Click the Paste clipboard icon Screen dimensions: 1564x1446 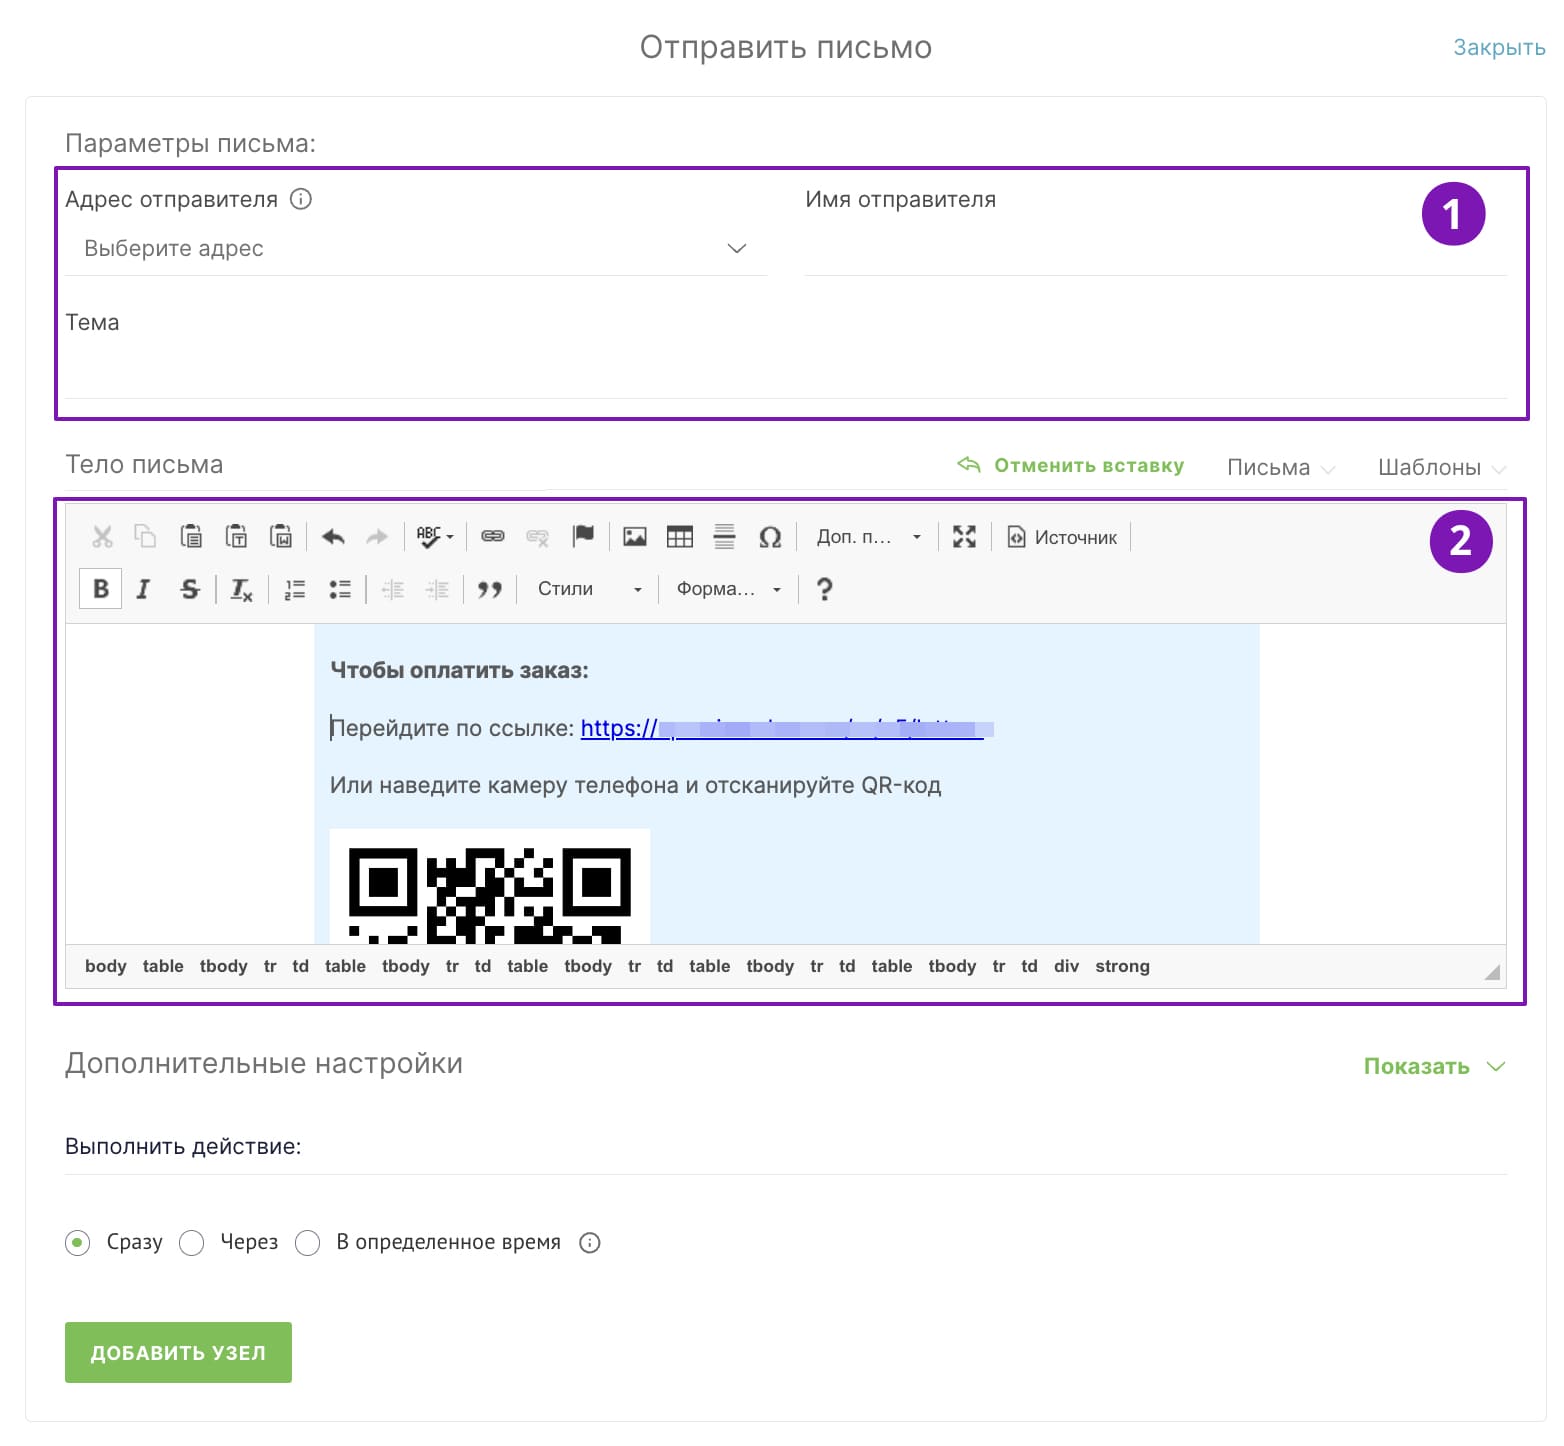(x=191, y=537)
